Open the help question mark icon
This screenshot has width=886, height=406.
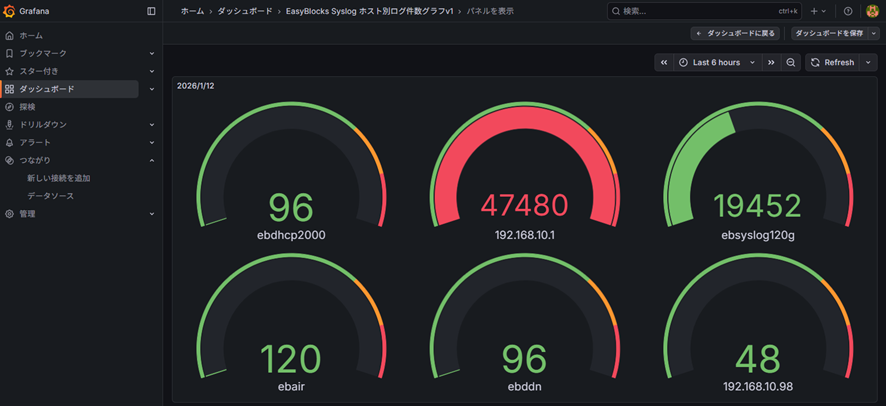[x=848, y=11]
